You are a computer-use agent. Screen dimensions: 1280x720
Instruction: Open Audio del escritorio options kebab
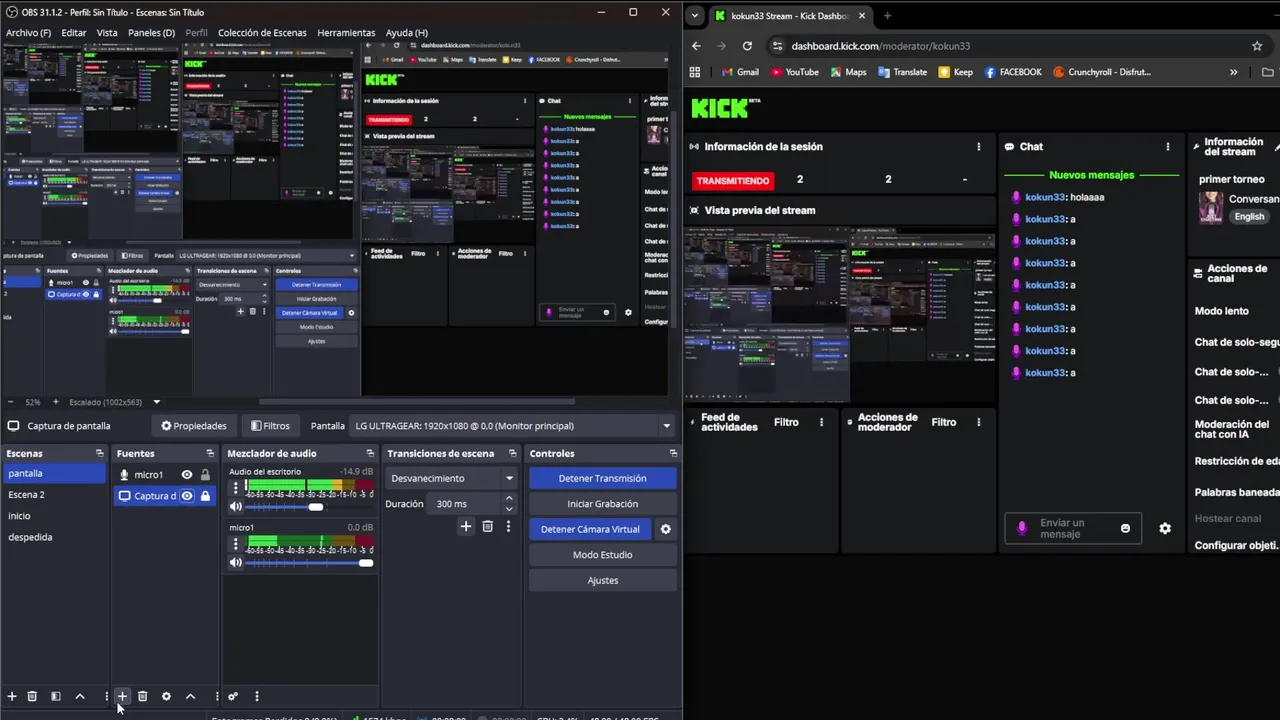pos(236,489)
